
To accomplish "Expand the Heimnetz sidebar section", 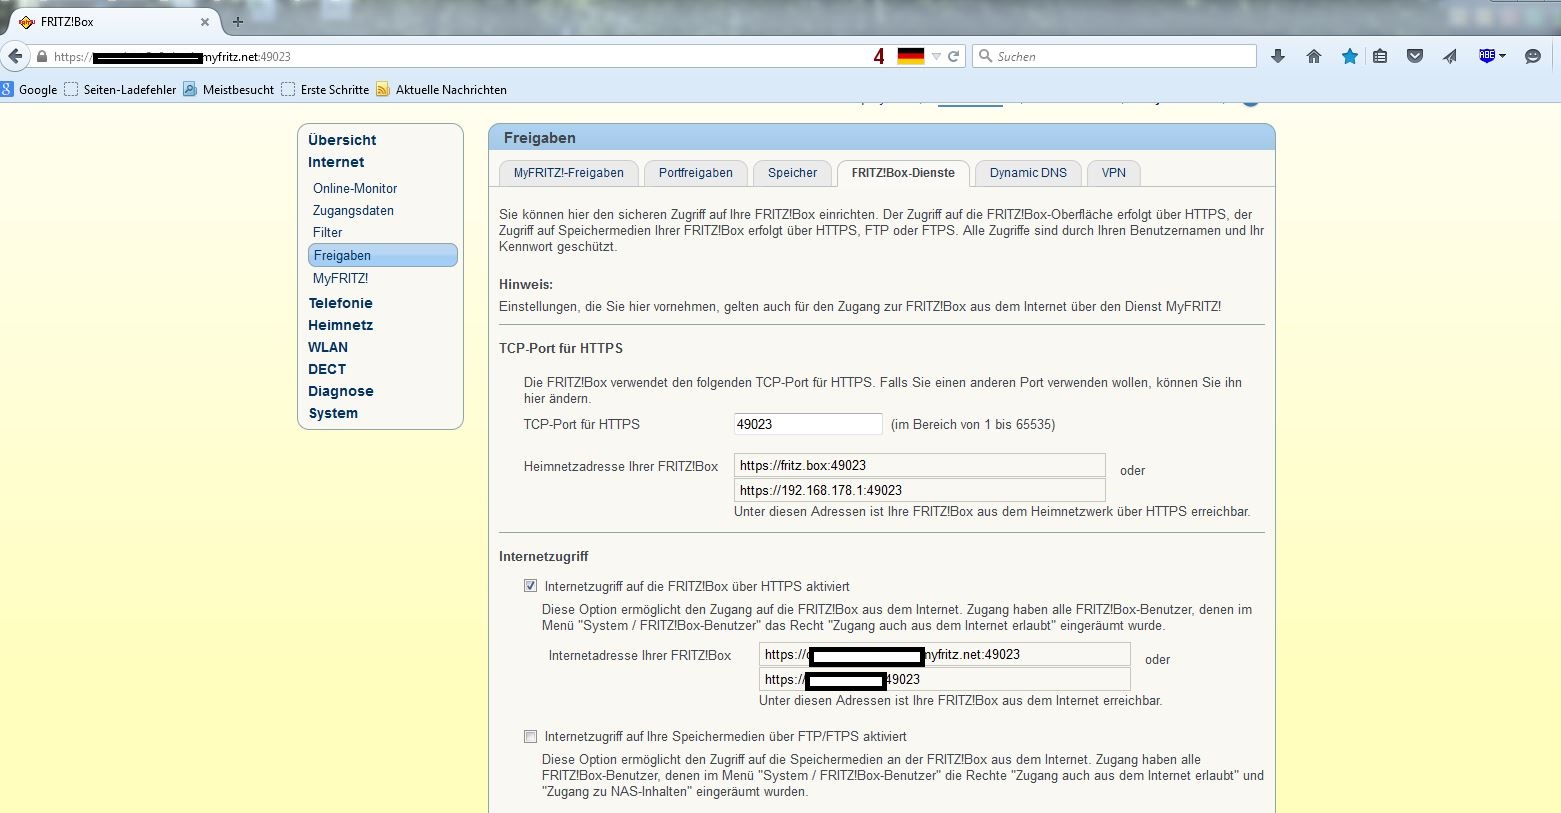I will click(x=340, y=325).
